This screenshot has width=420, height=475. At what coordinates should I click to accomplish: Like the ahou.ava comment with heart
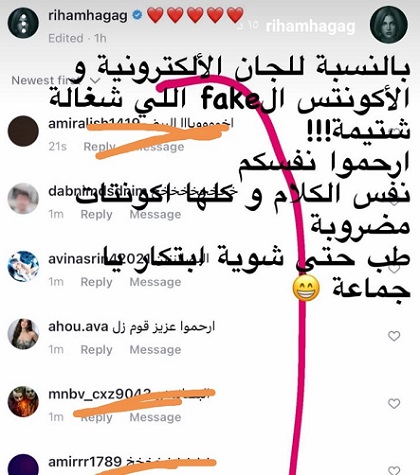394,336
